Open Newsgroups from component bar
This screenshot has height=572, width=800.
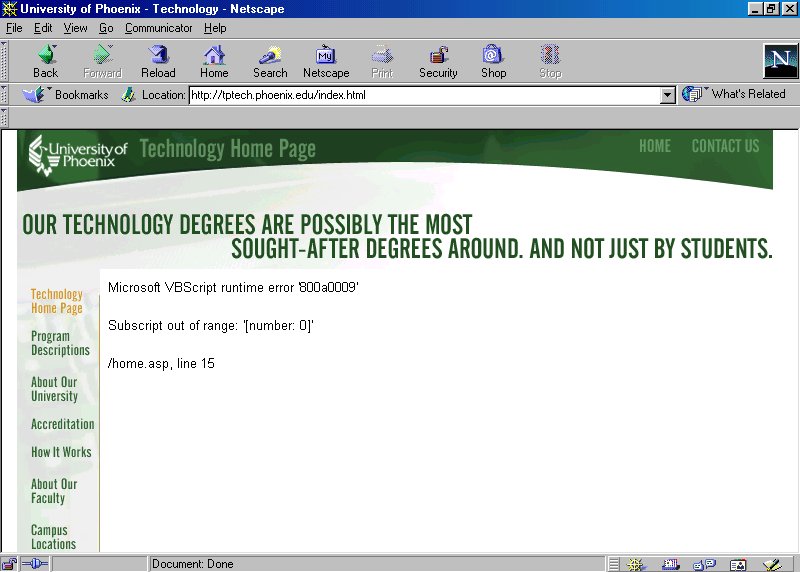pyautogui.click(x=704, y=564)
